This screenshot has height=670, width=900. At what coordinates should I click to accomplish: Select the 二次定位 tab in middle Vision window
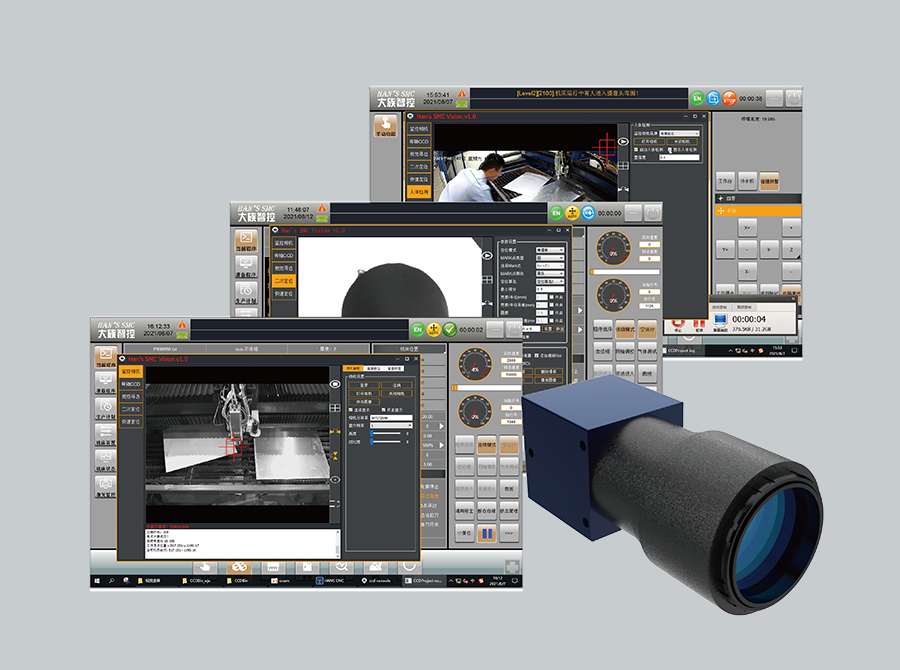pos(283,282)
